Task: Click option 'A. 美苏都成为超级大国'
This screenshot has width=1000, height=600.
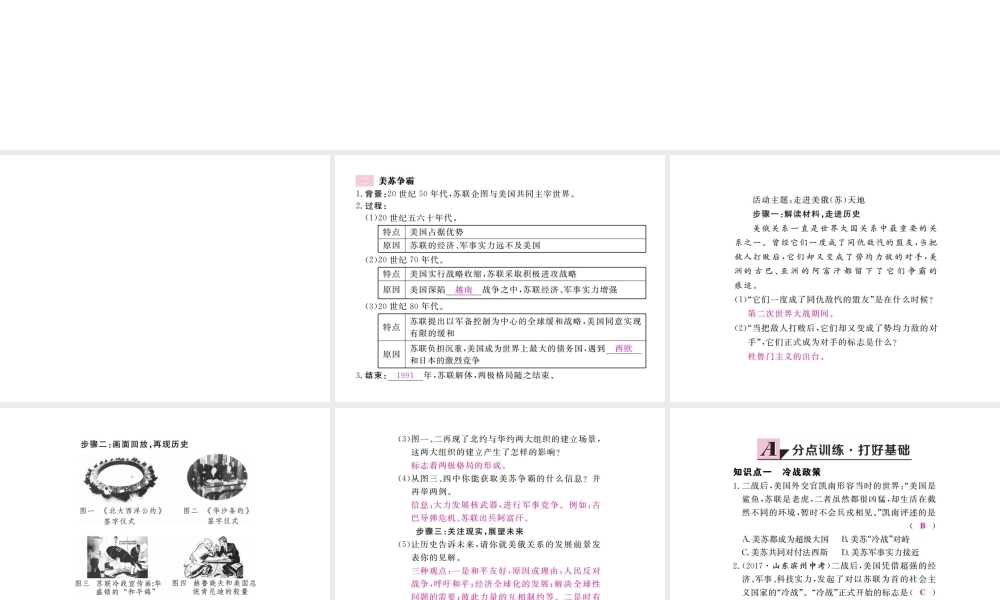Action: (784, 539)
